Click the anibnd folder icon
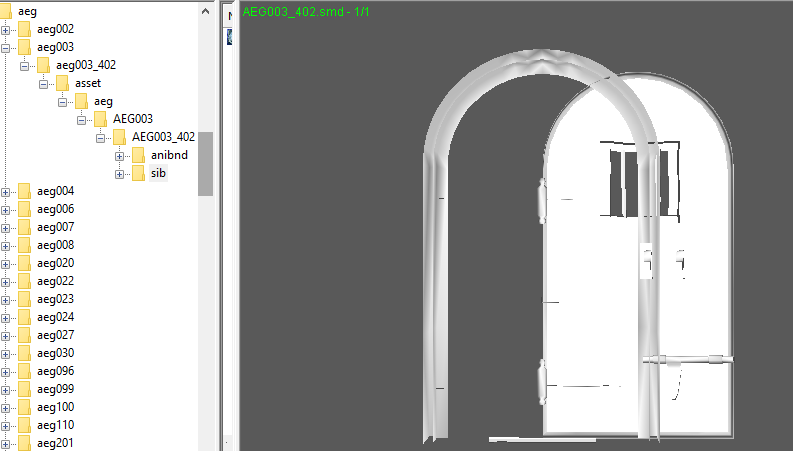The width and height of the screenshot is (793, 451). point(138,155)
